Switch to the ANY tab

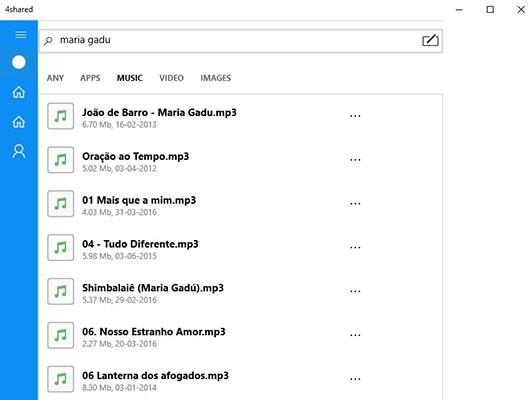55,78
